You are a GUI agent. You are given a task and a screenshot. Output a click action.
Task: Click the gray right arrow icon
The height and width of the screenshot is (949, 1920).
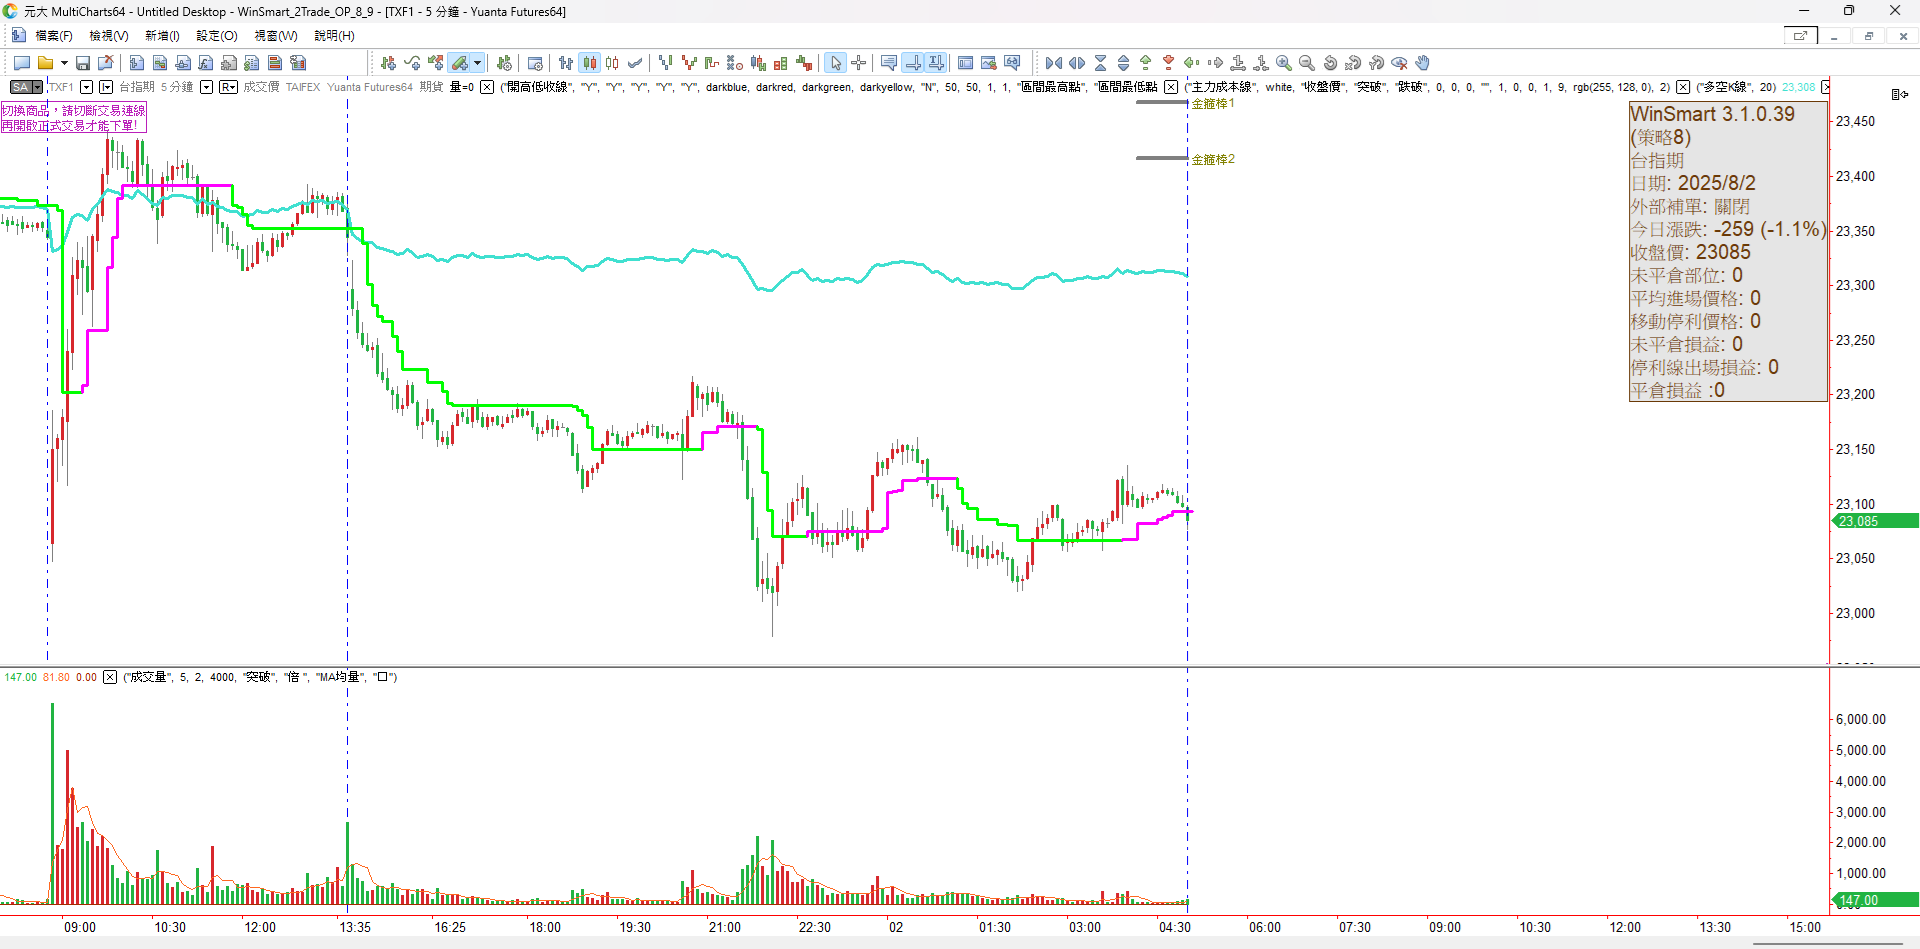[1215, 62]
